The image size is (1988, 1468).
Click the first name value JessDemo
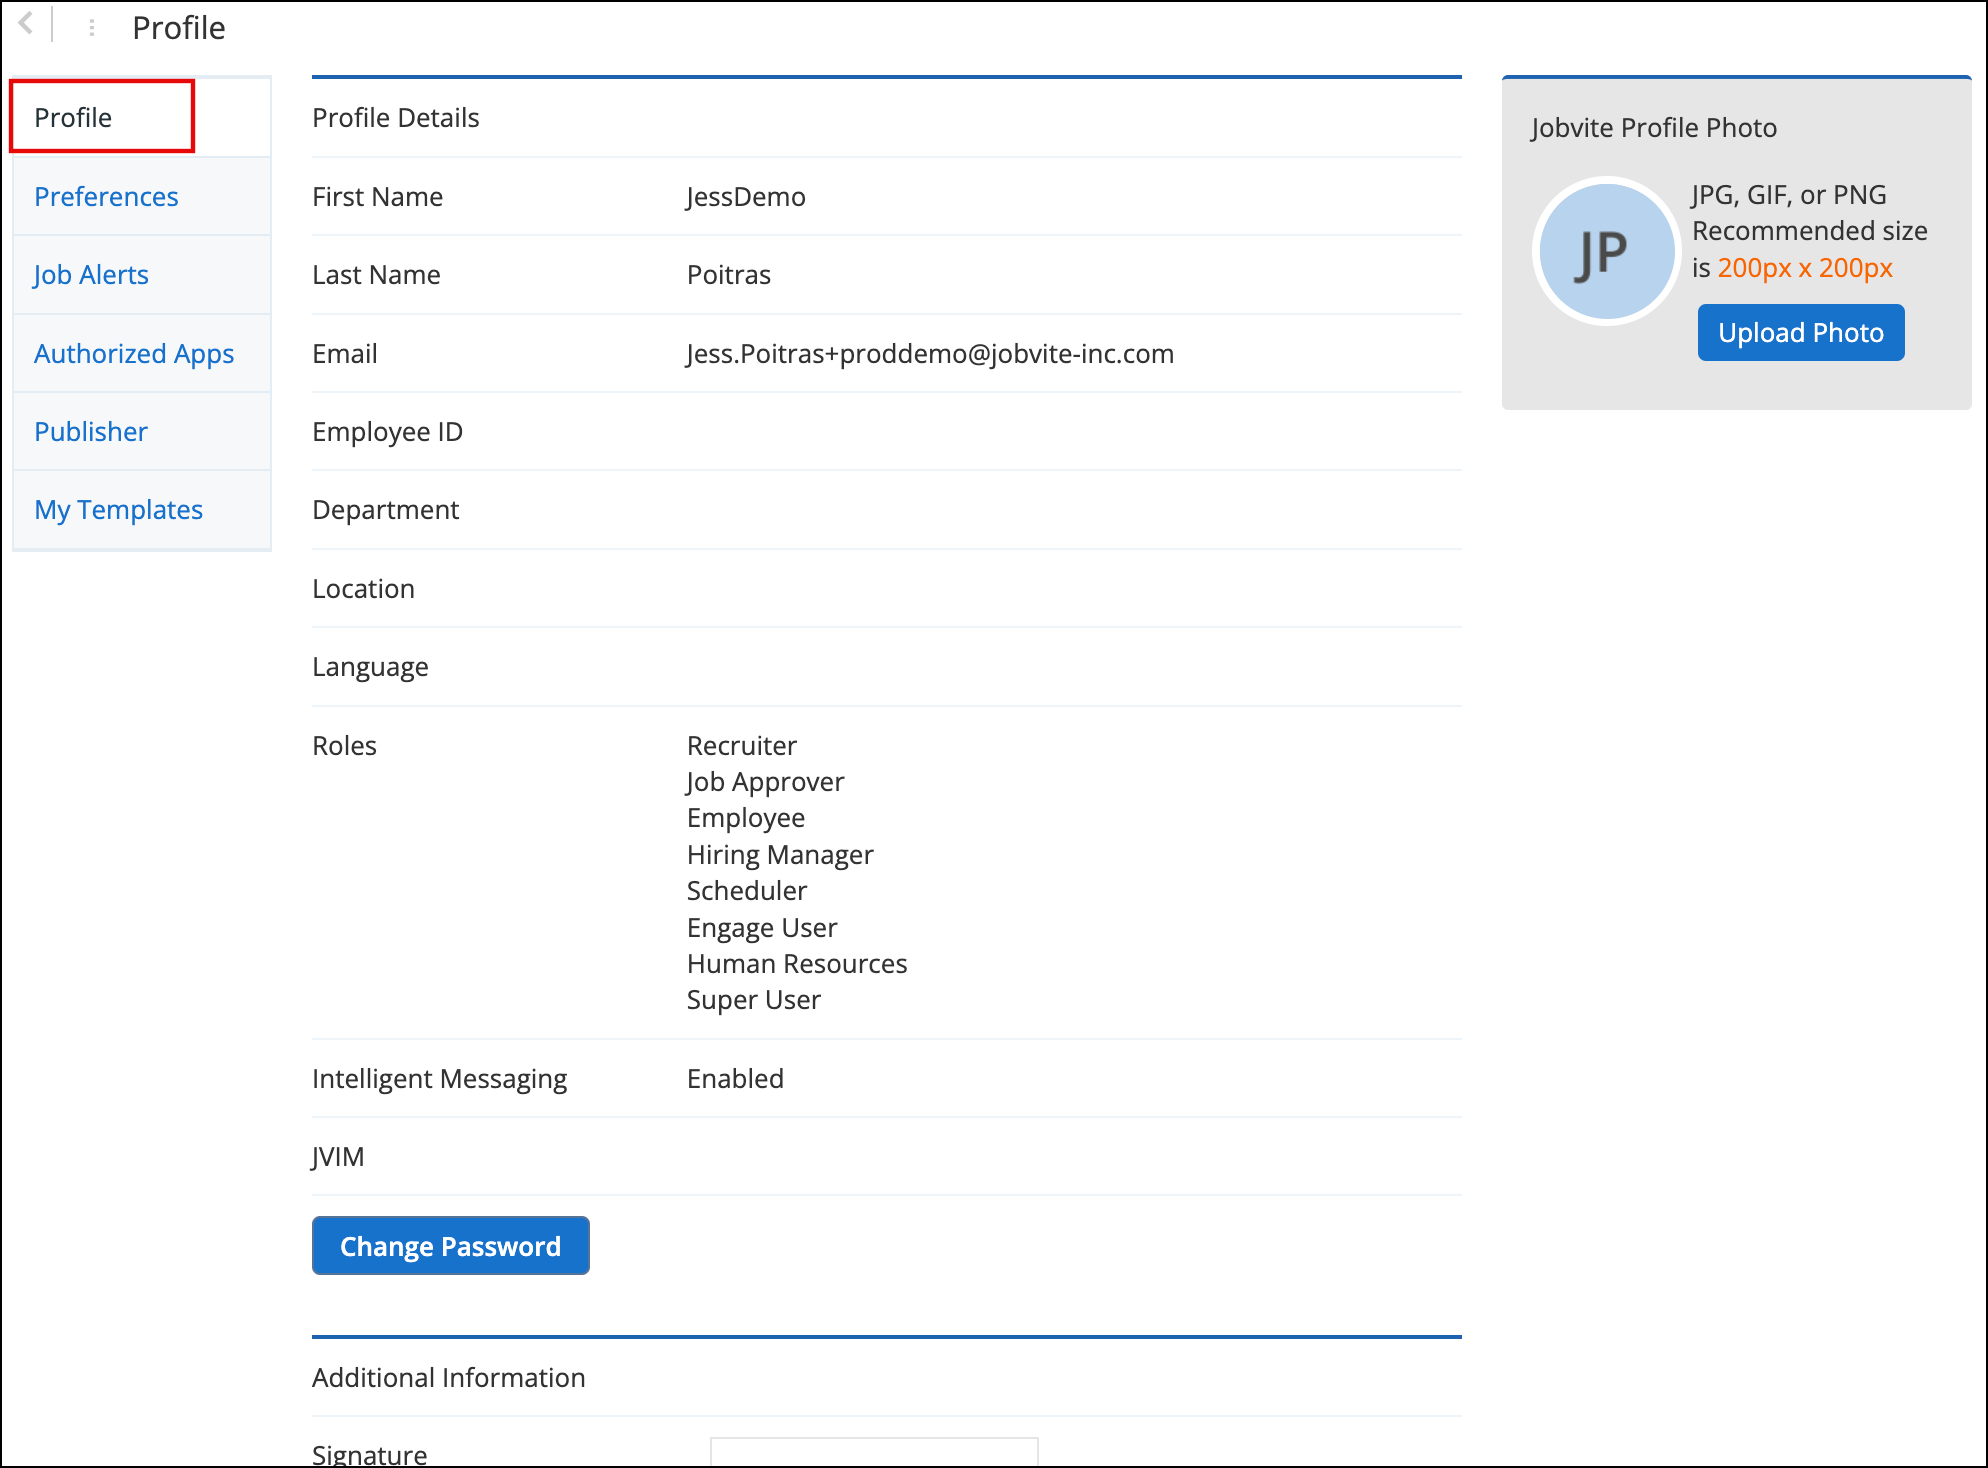pos(746,196)
